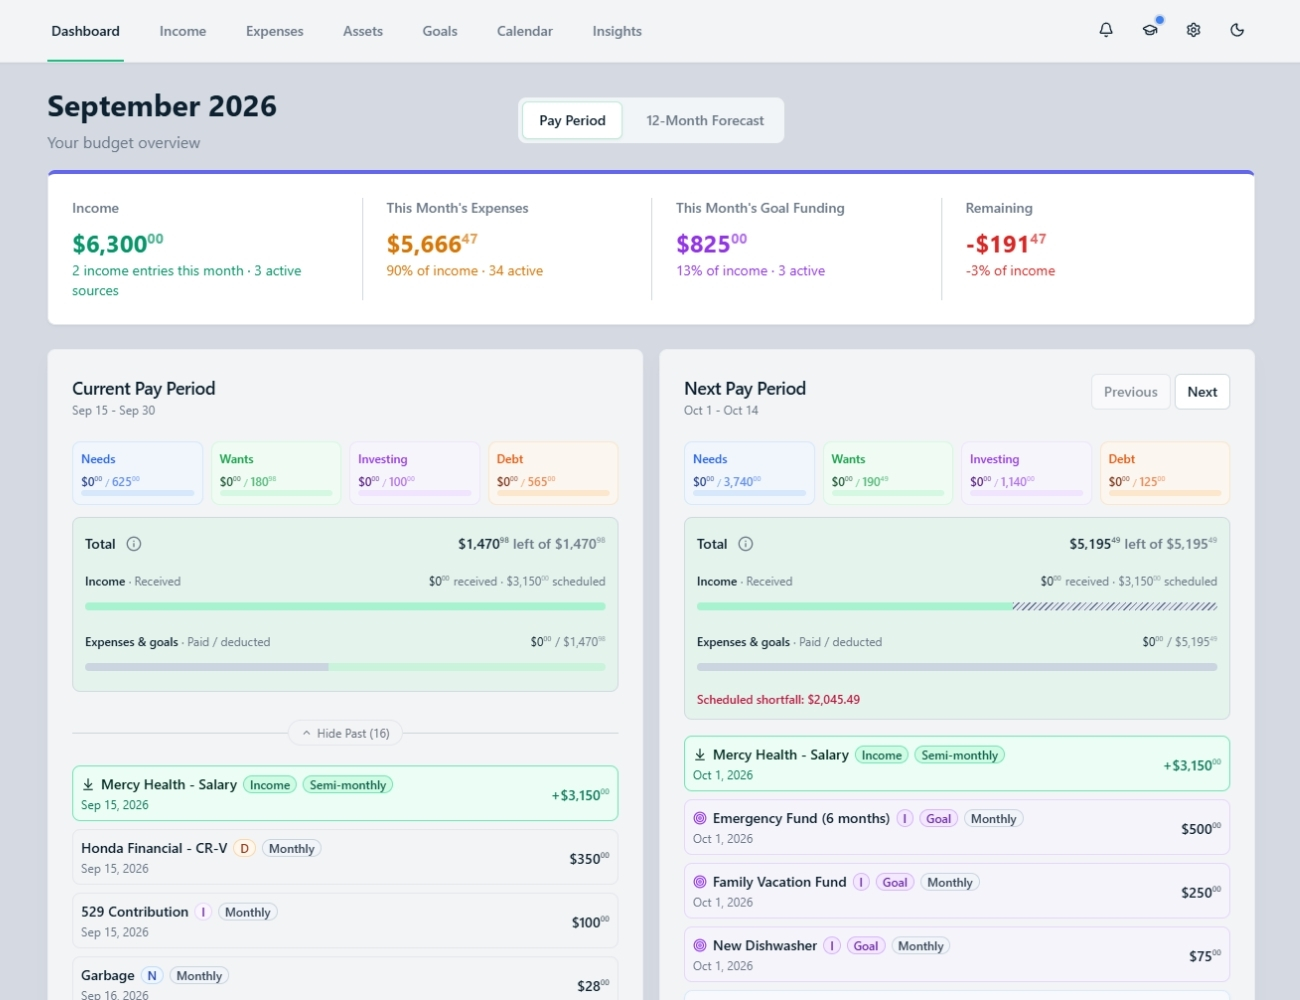Open the notifications bell
Viewport: 1300px width, 1000px height.
1106,30
